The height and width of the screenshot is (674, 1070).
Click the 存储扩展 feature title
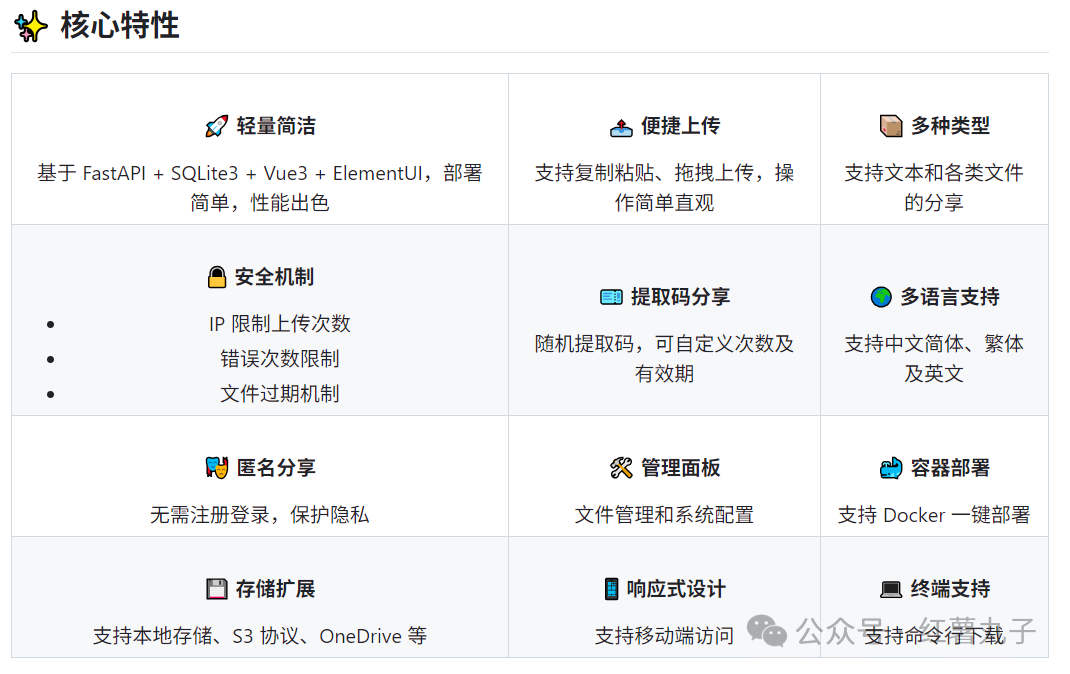pos(275,589)
